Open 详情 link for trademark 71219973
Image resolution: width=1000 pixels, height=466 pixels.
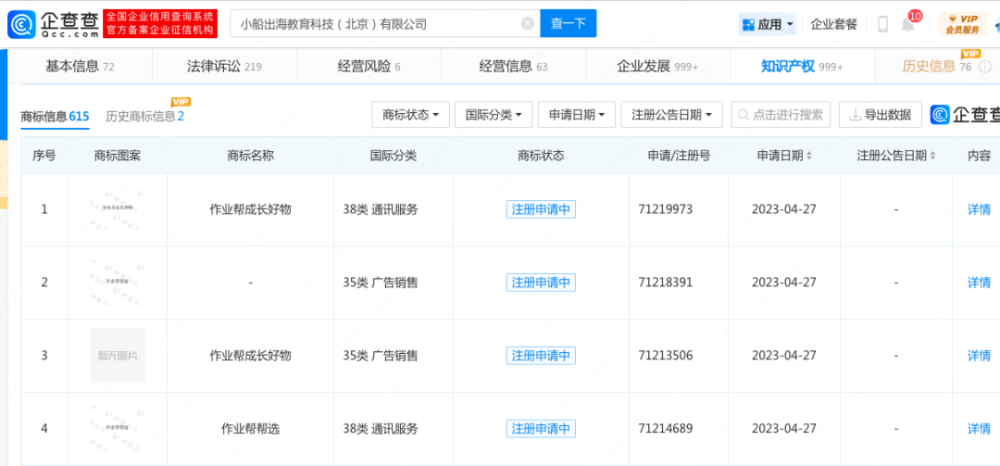point(979,209)
